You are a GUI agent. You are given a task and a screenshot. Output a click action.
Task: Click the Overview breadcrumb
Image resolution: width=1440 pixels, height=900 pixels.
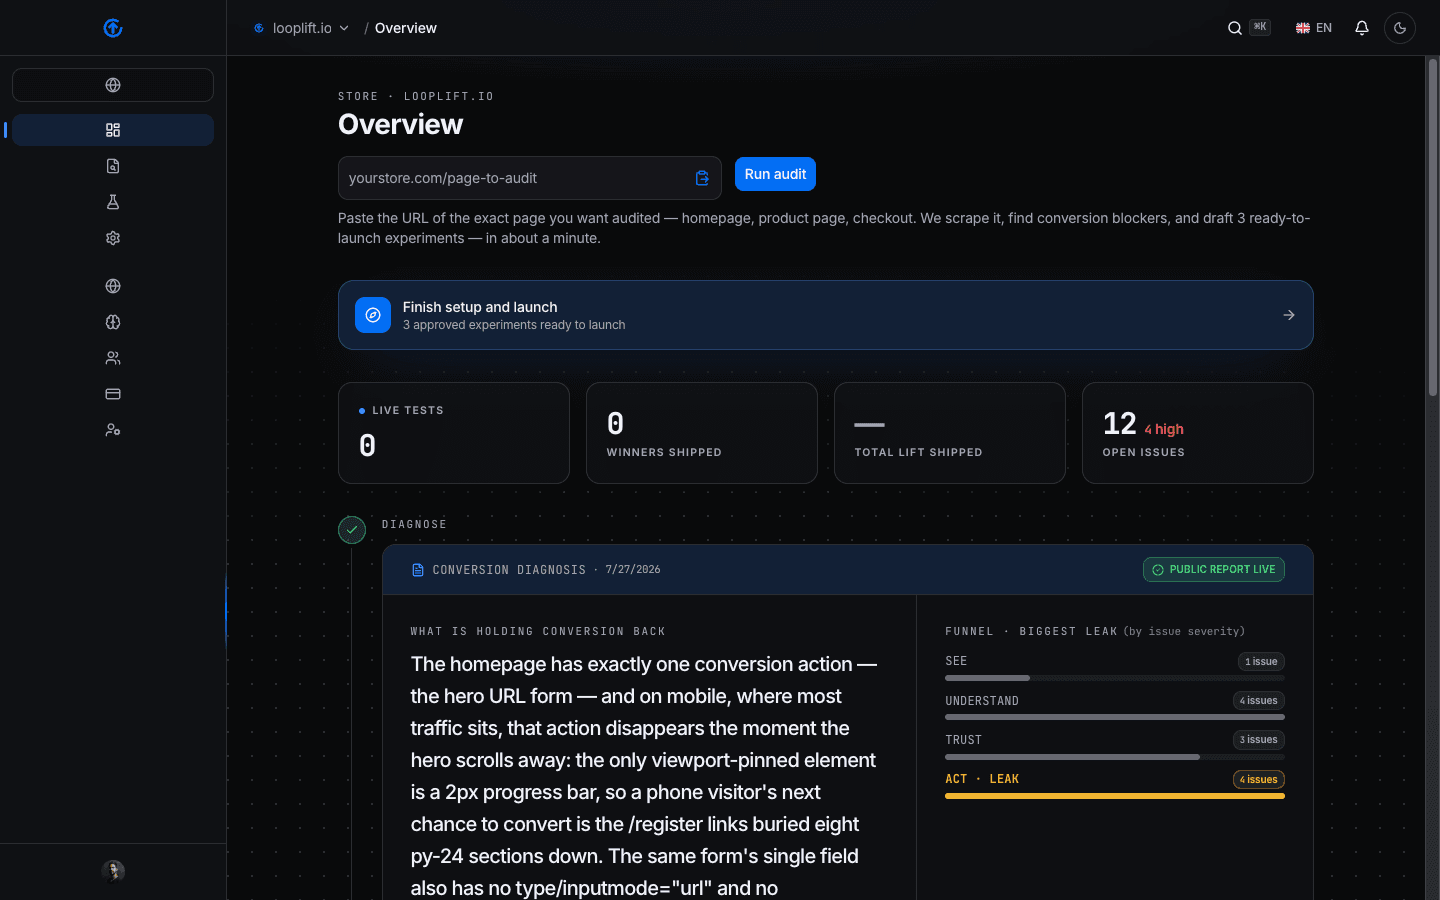tap(406, 28)
